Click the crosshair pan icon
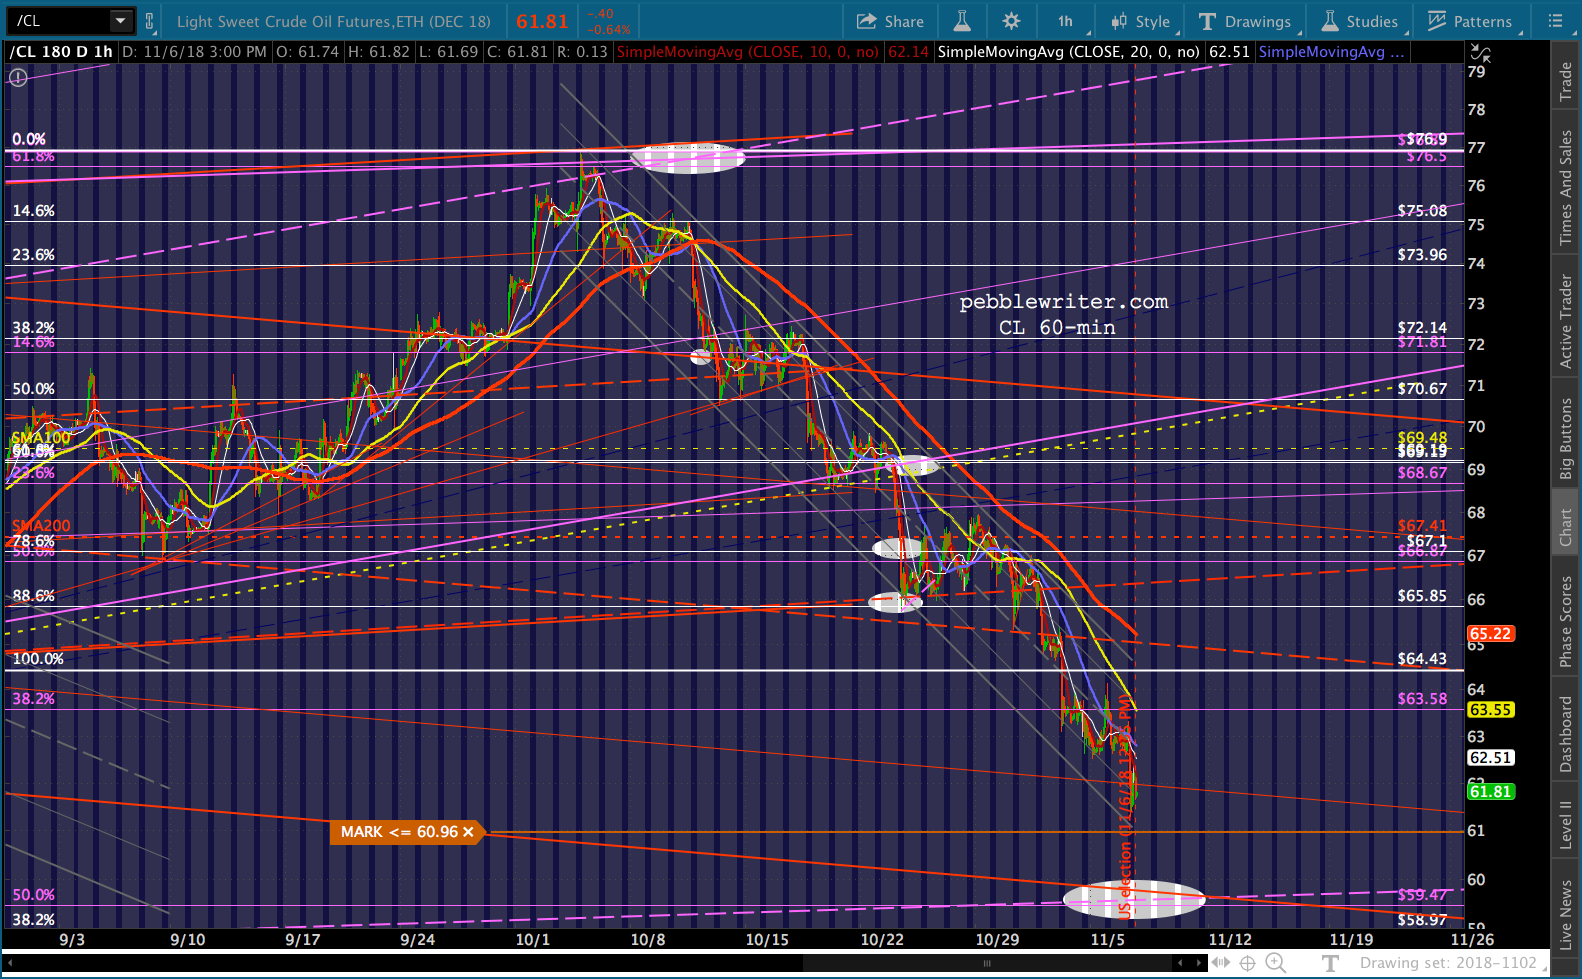This screenshot has width=1582, height=979. [1248, 963]
